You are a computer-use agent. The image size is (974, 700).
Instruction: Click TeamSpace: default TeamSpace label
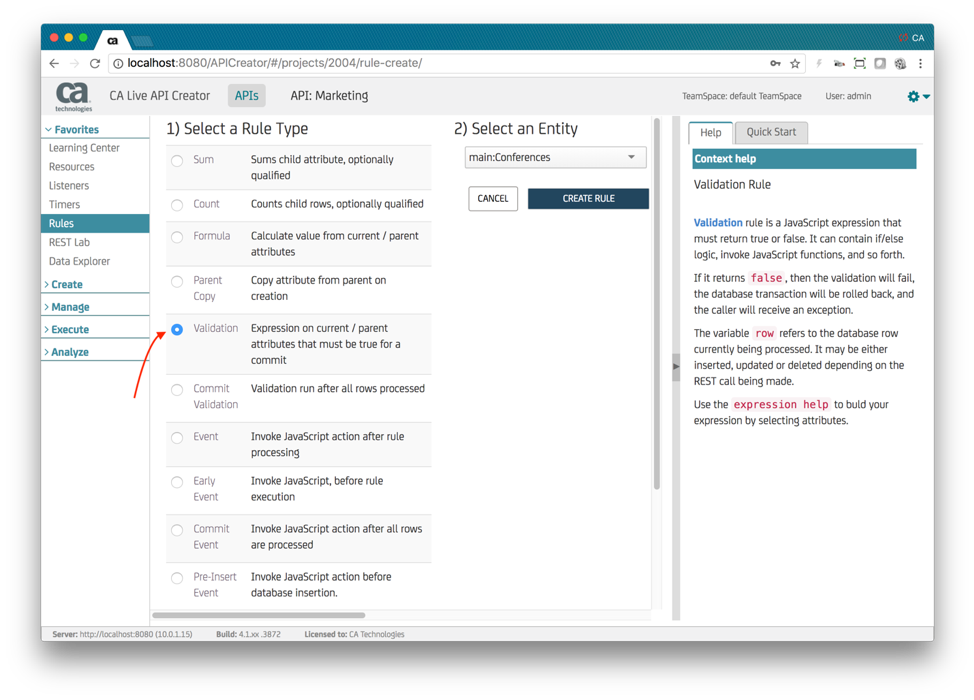click(742, 96)
